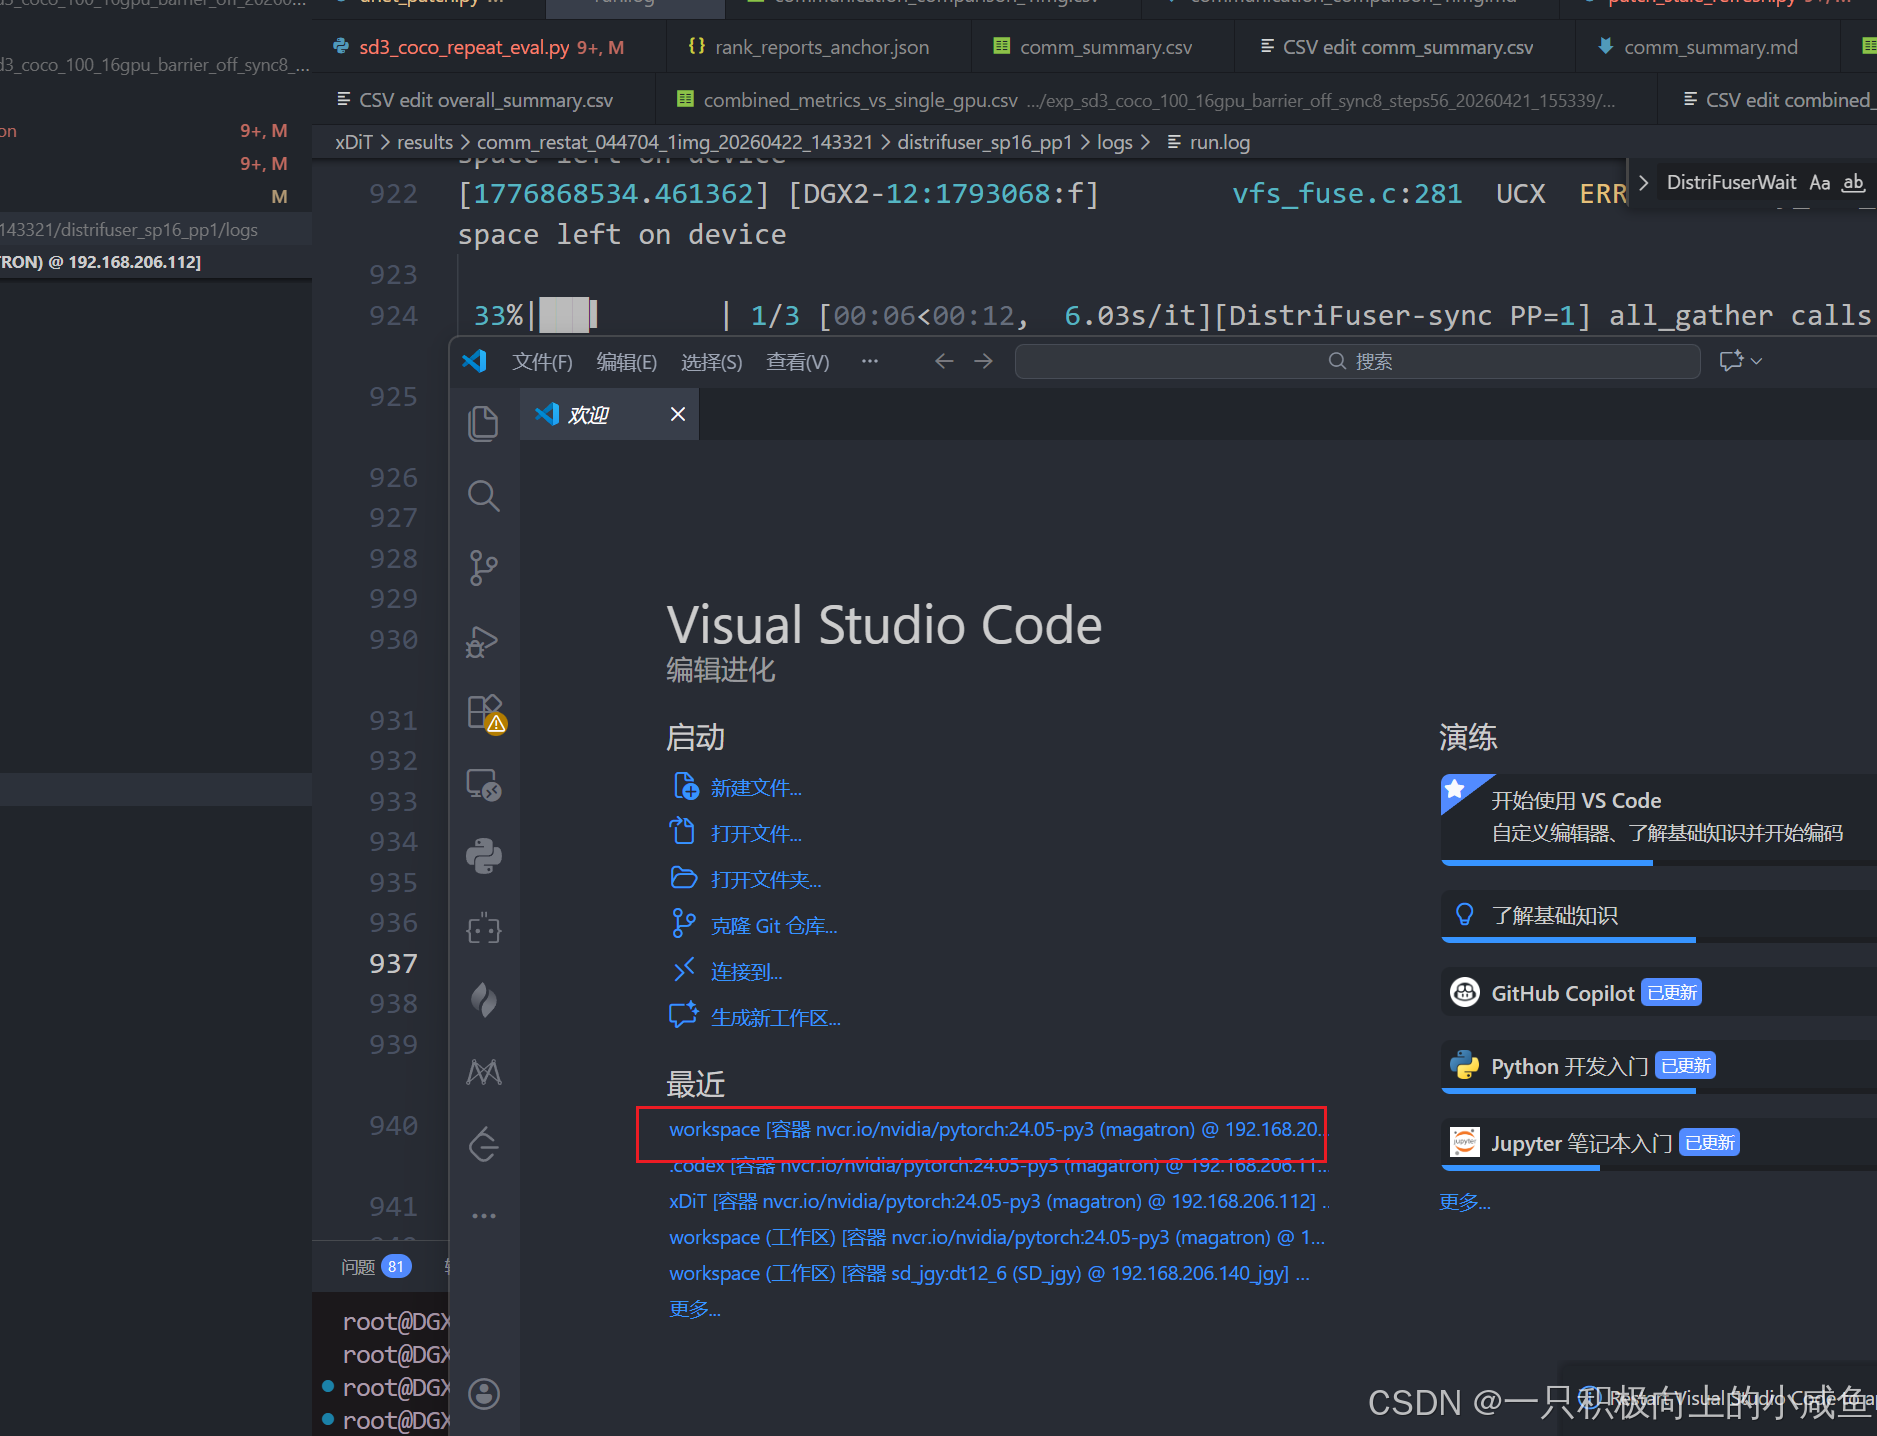Click the VS Code logo in title bar

pos(475,361)
